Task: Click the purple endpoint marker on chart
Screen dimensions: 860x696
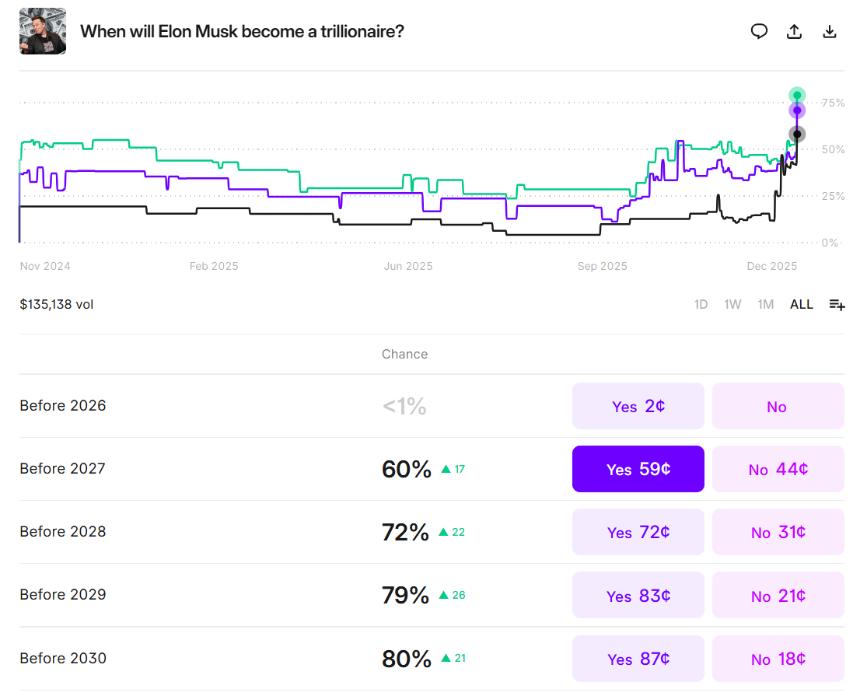Action: click(x=797, y=110)
